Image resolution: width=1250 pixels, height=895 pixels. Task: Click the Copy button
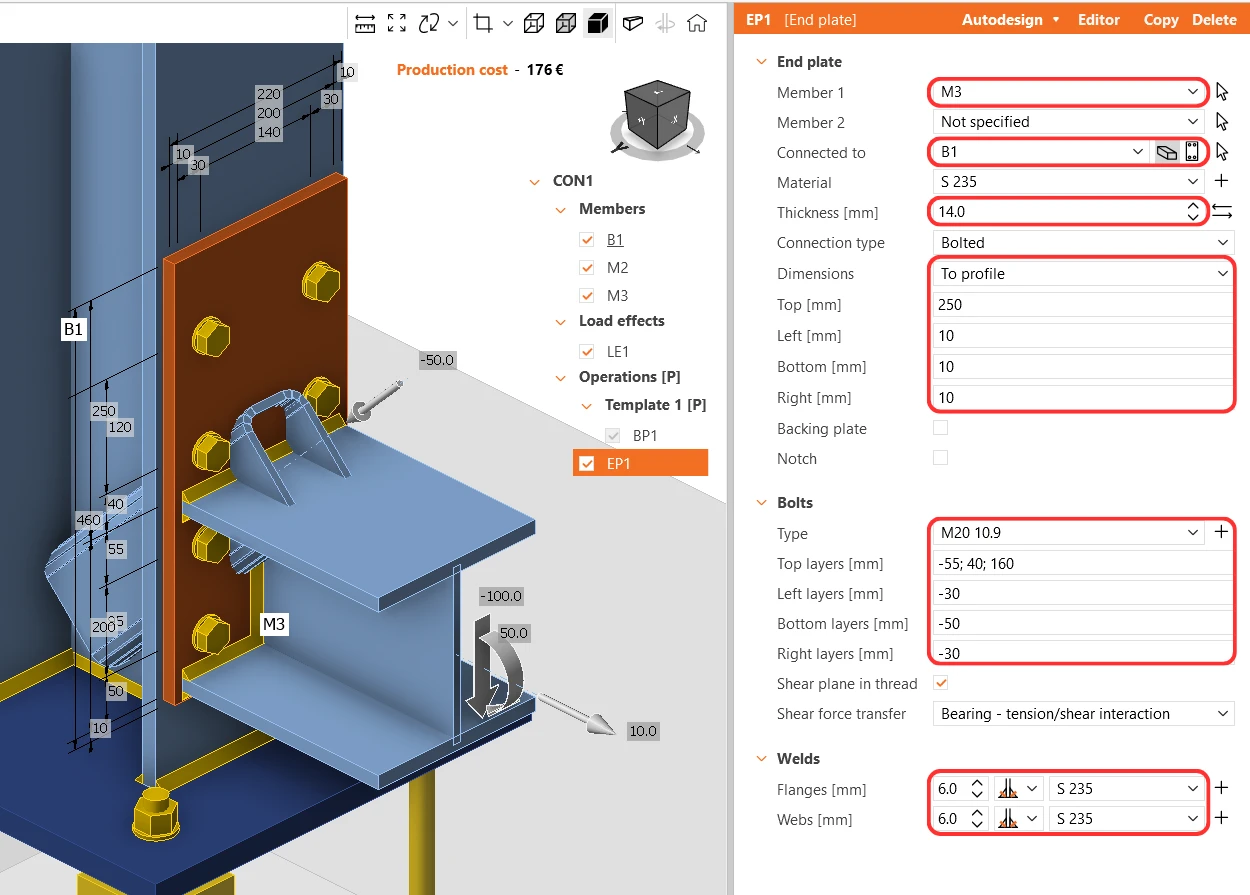[1161, 20]
